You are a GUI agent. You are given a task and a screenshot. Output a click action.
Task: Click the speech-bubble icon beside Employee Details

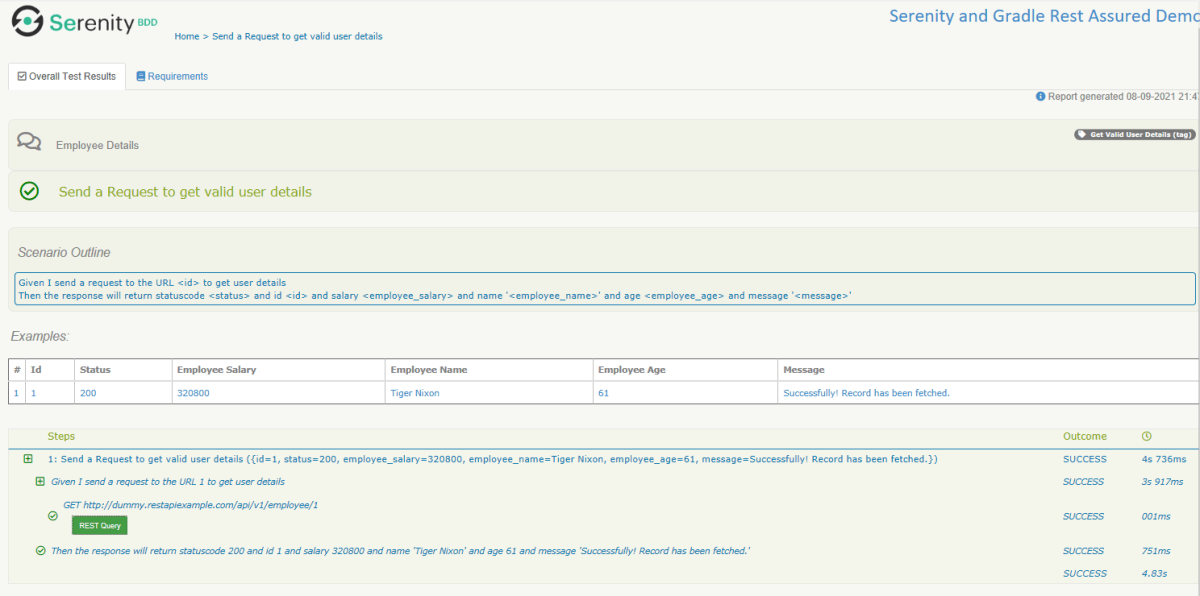click(x=28, y=141)
